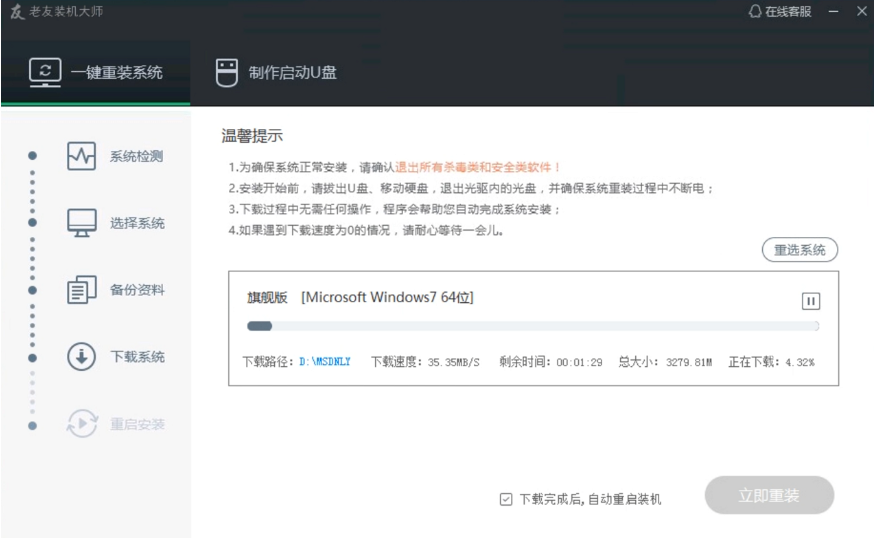
Task: Click the 系统检测 heartbeat icon
Action: coord(82,156)
